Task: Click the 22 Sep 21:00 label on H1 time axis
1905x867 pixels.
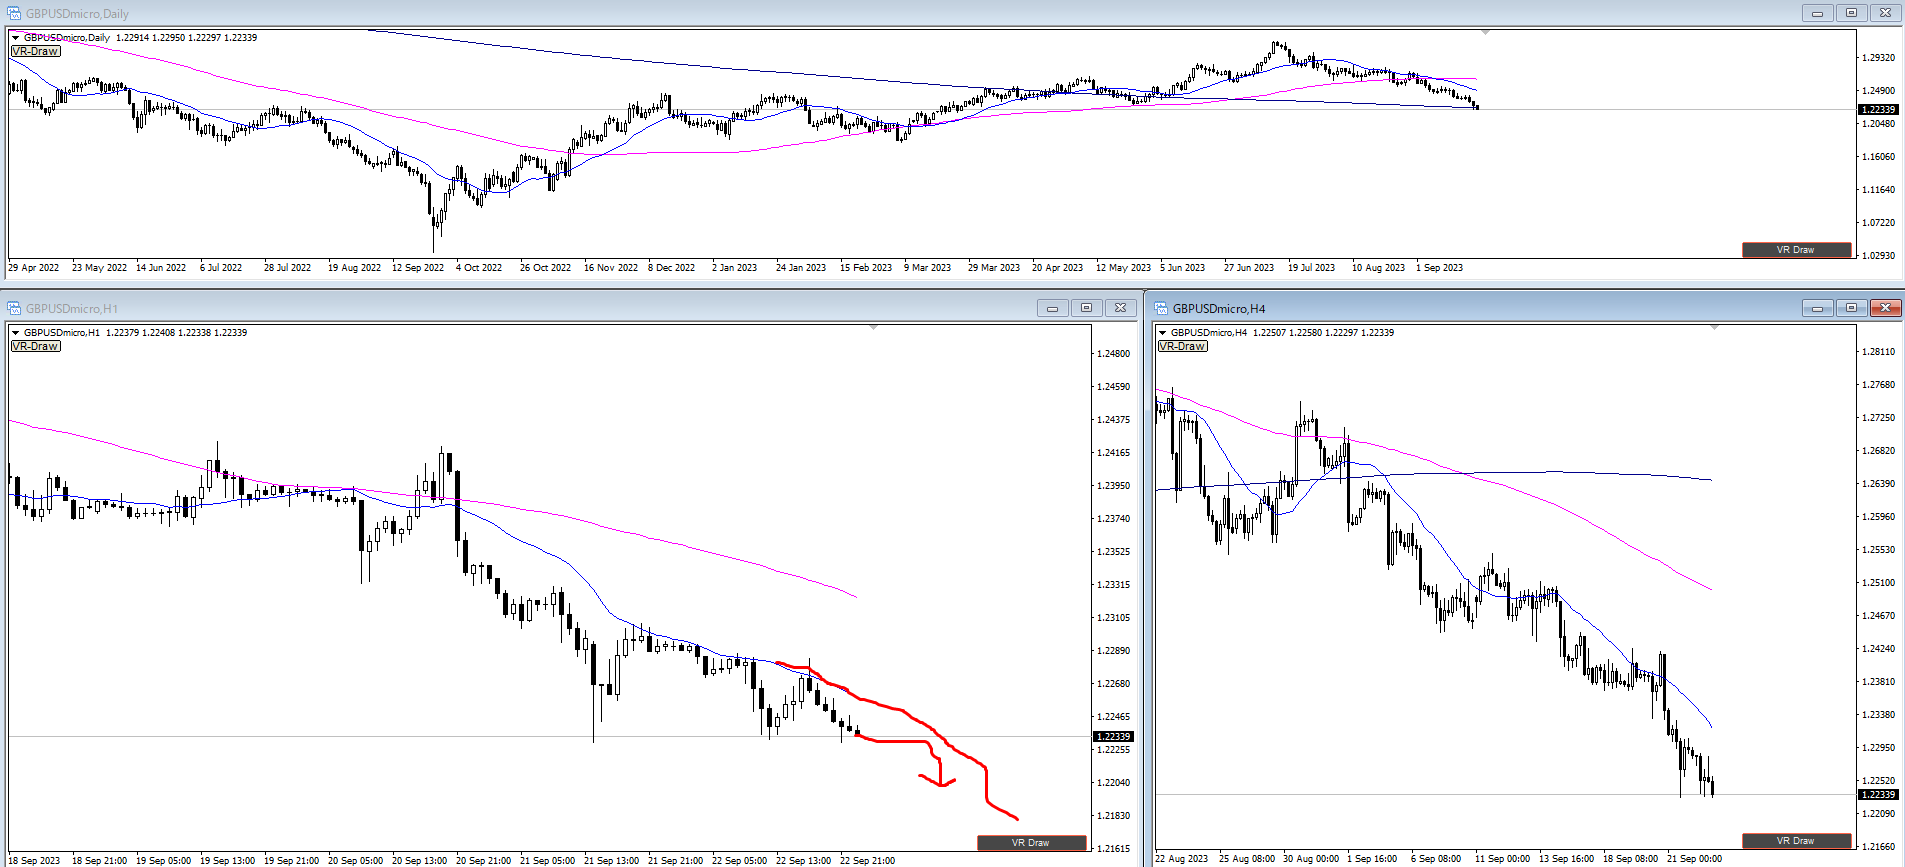Action: 867,861
